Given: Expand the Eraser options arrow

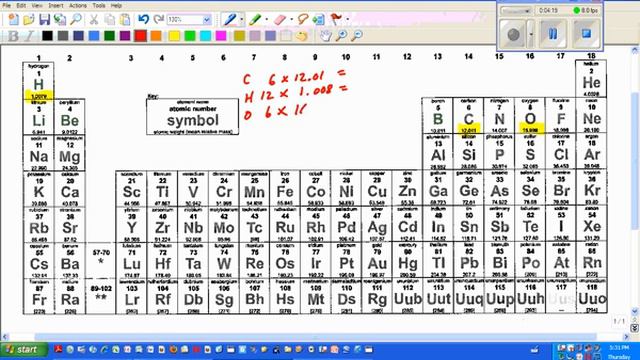Looking at the screenshot, I should coord(291,19).
